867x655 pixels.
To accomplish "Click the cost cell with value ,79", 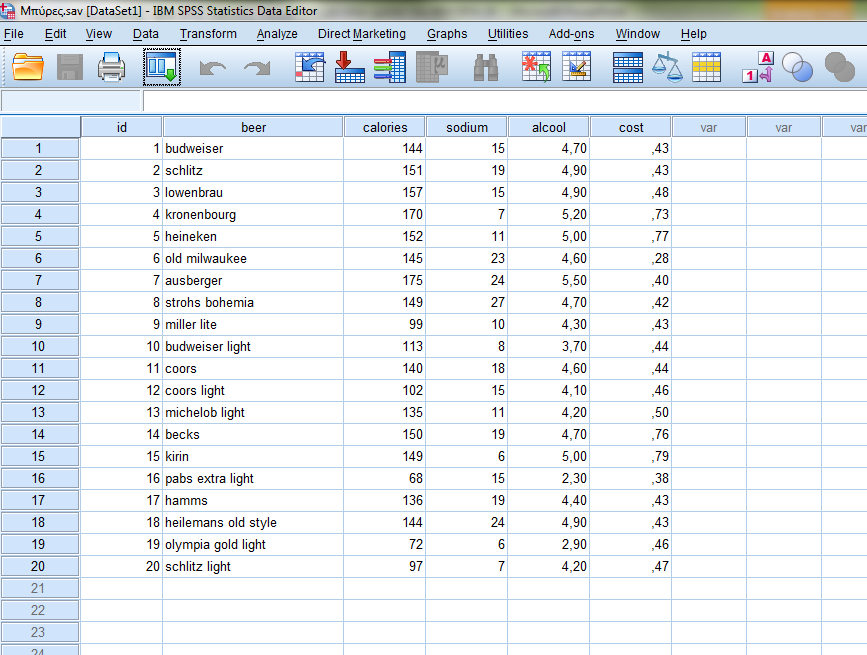I will (631, 457).
